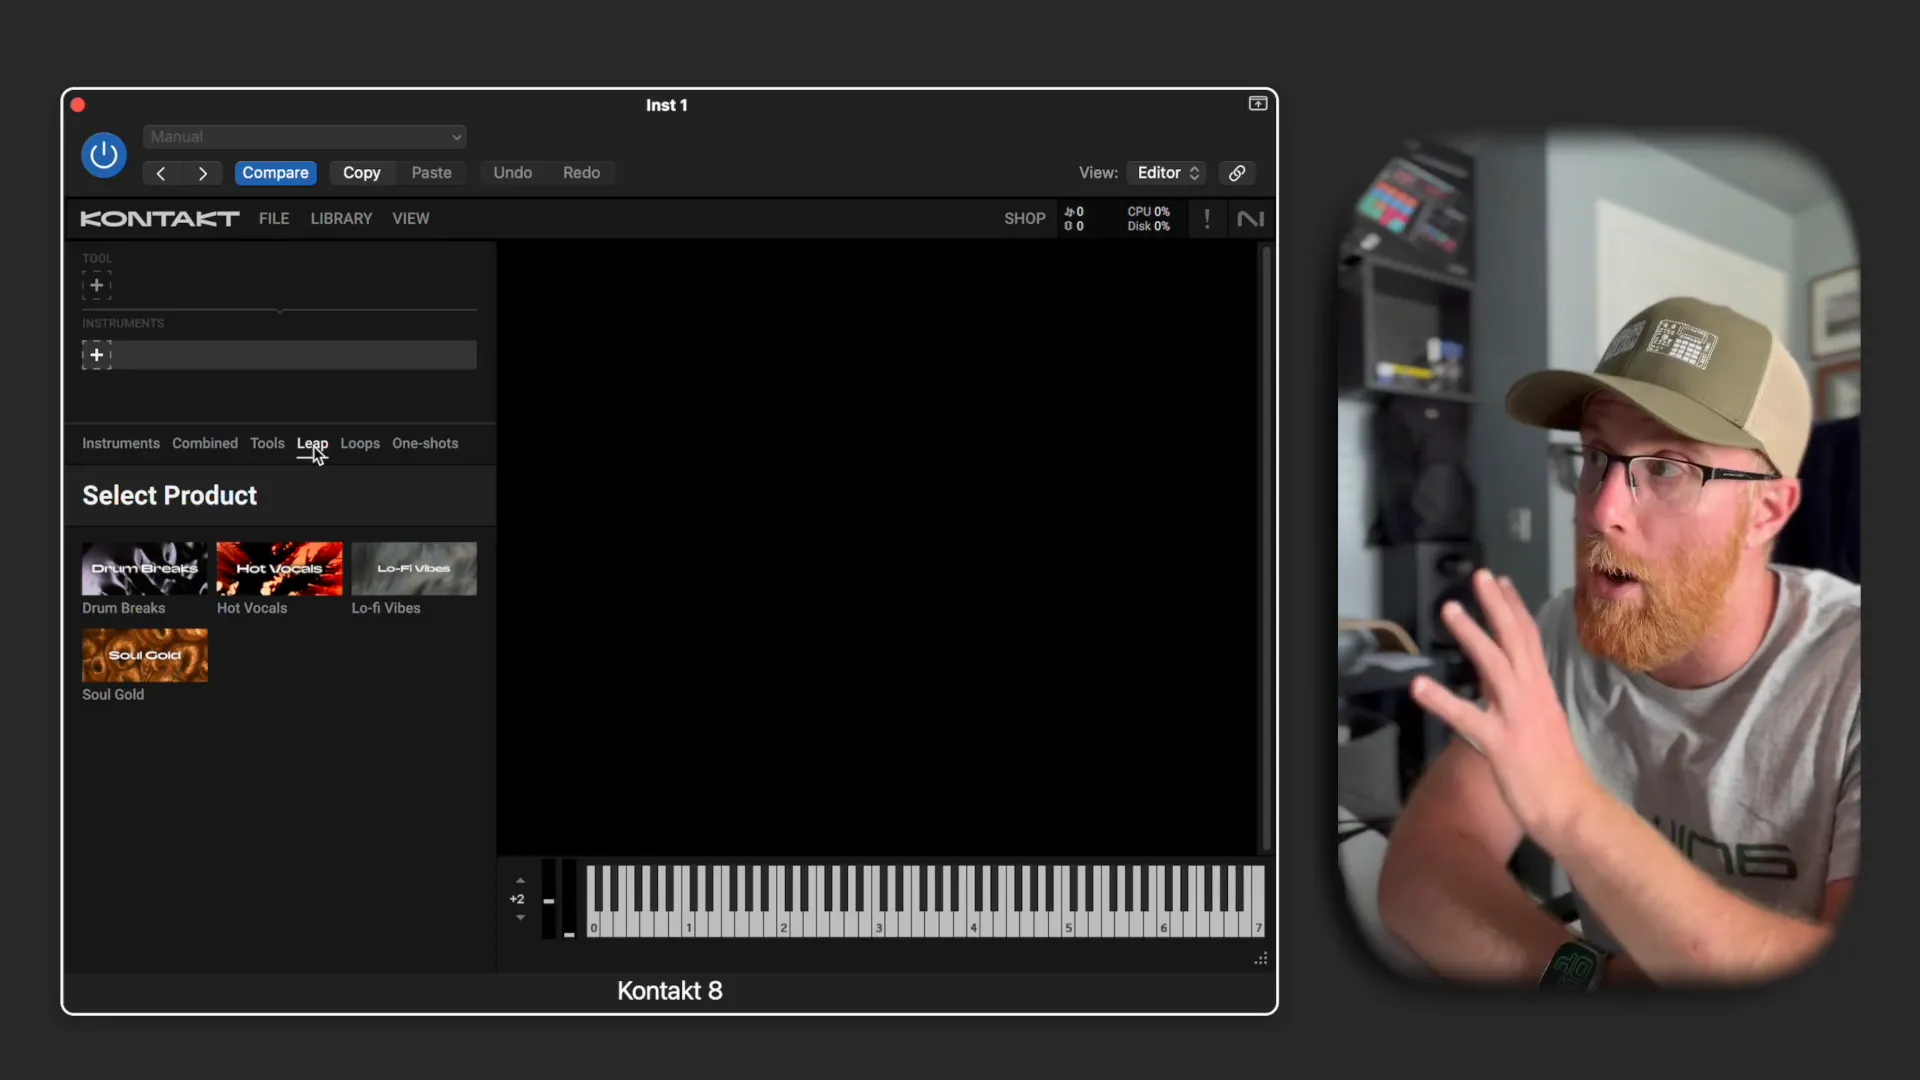This screenshot has width=1920, height=1080.
Task: Open the FILE menu
Action: pos(274,219)
